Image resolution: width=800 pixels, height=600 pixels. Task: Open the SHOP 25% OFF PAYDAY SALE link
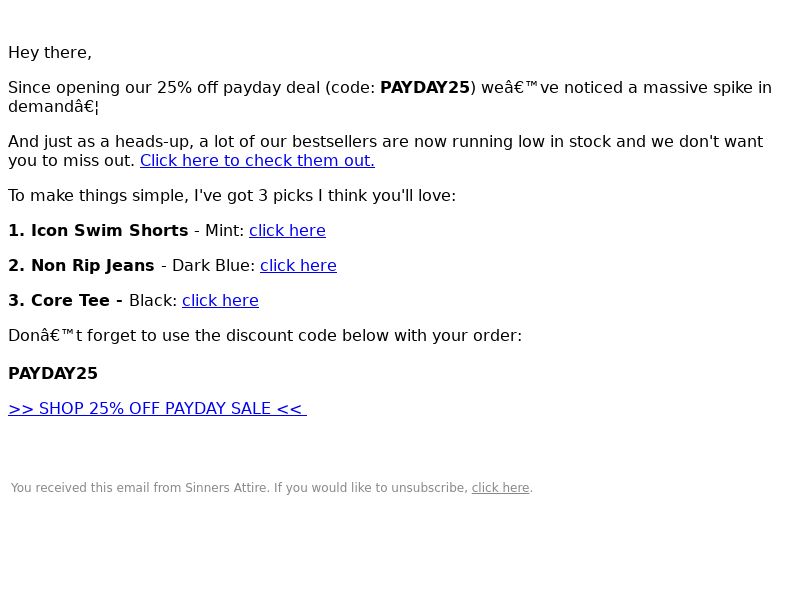tap(157, 409)
